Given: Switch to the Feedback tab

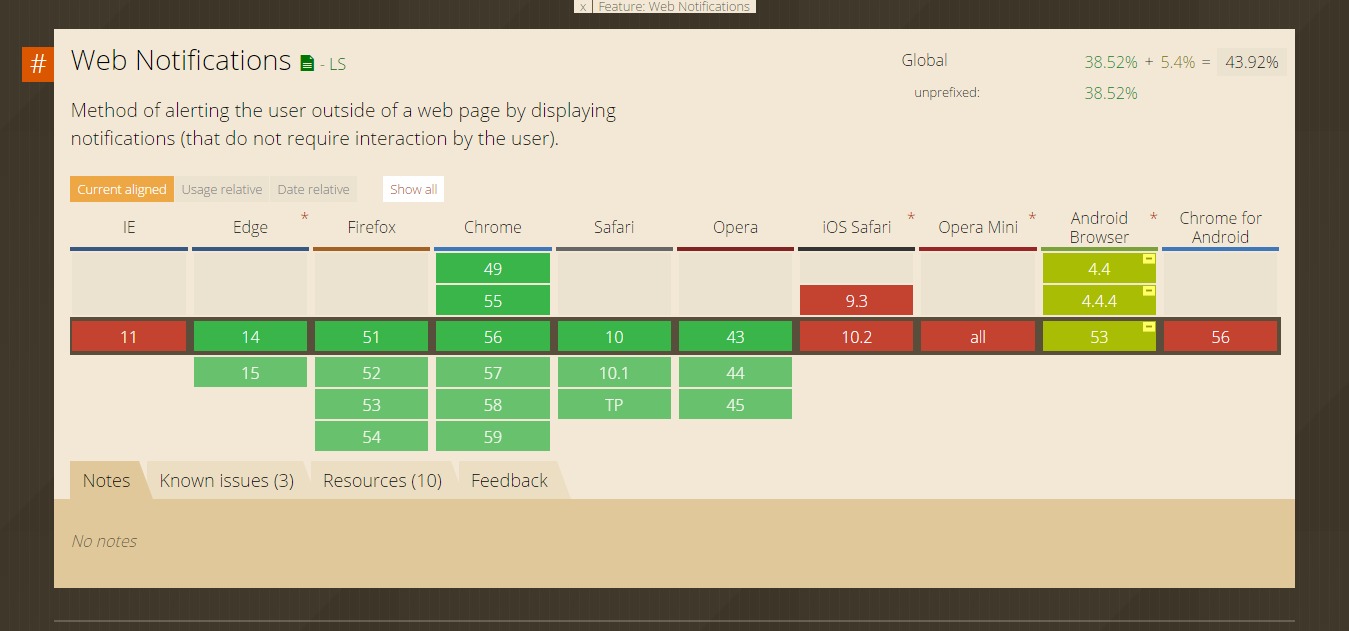Looking at the screenshot, I should [x=509, y=481].
